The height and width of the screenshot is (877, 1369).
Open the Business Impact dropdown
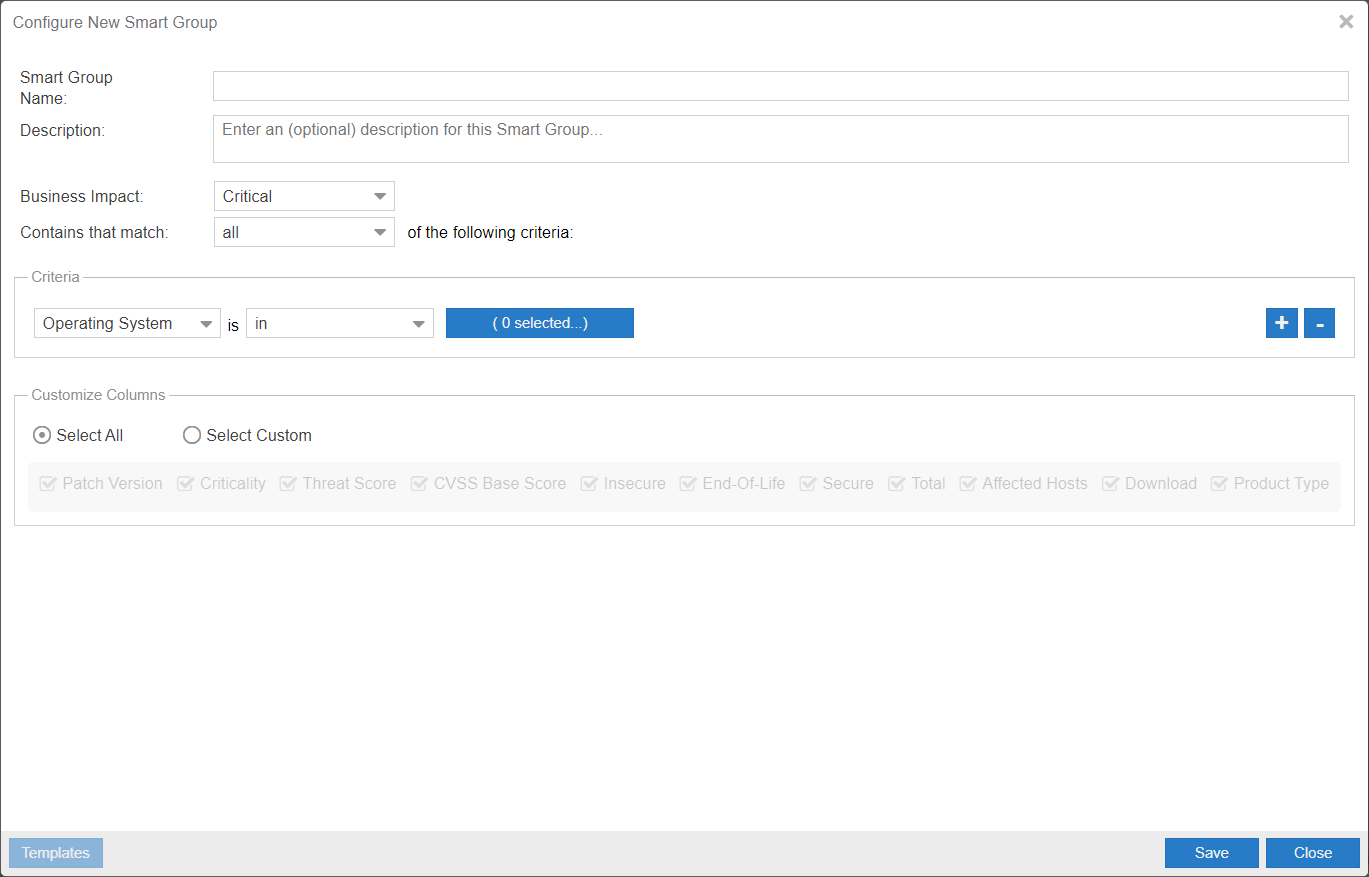pyautogui.click(x=304, y=196)
